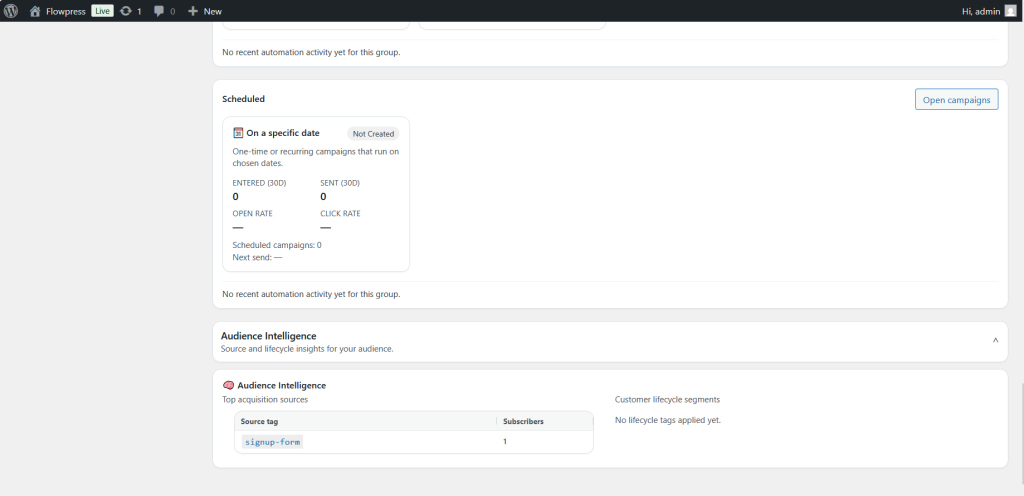Screen dimensions: 1024x496
Task: Click the CLICK RATE label
Action: tap(340, 213)
